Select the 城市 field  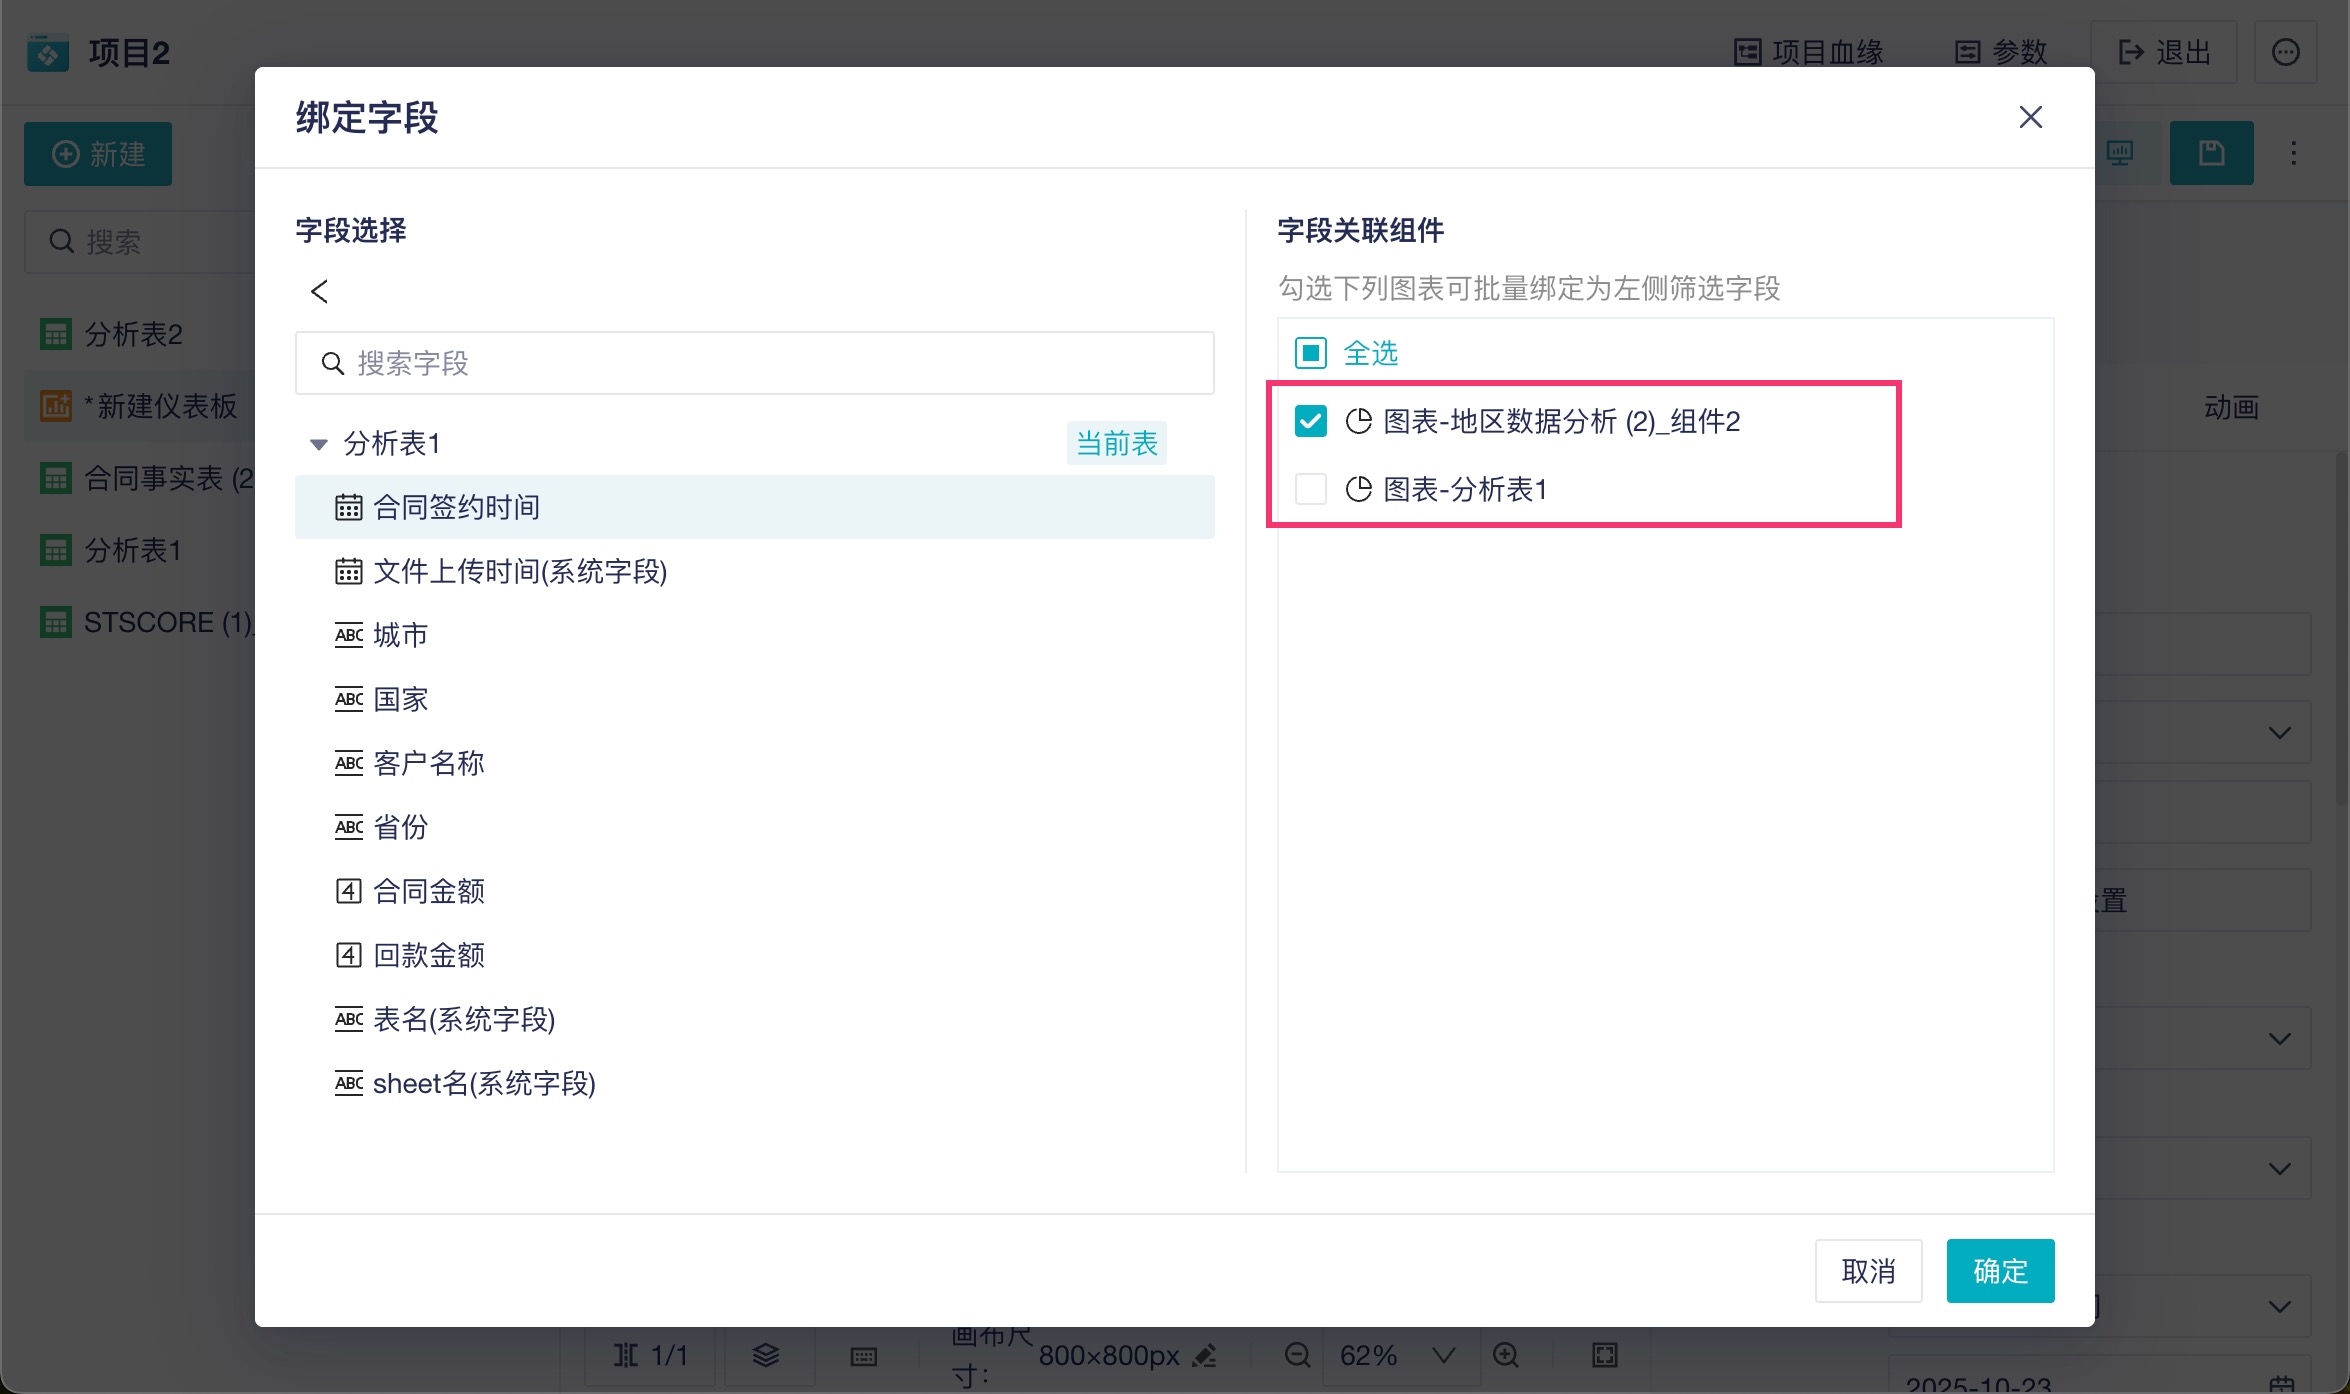400,635
